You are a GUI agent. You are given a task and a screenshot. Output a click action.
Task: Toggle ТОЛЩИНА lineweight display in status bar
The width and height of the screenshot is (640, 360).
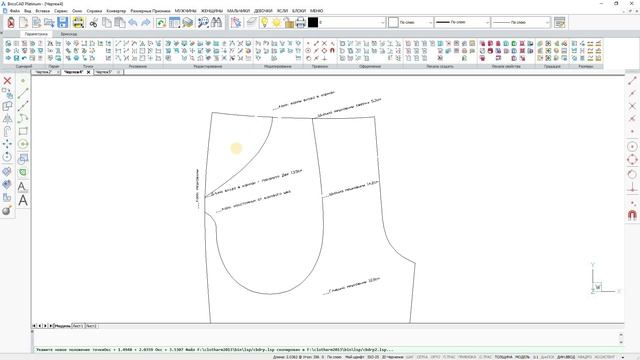503,357
